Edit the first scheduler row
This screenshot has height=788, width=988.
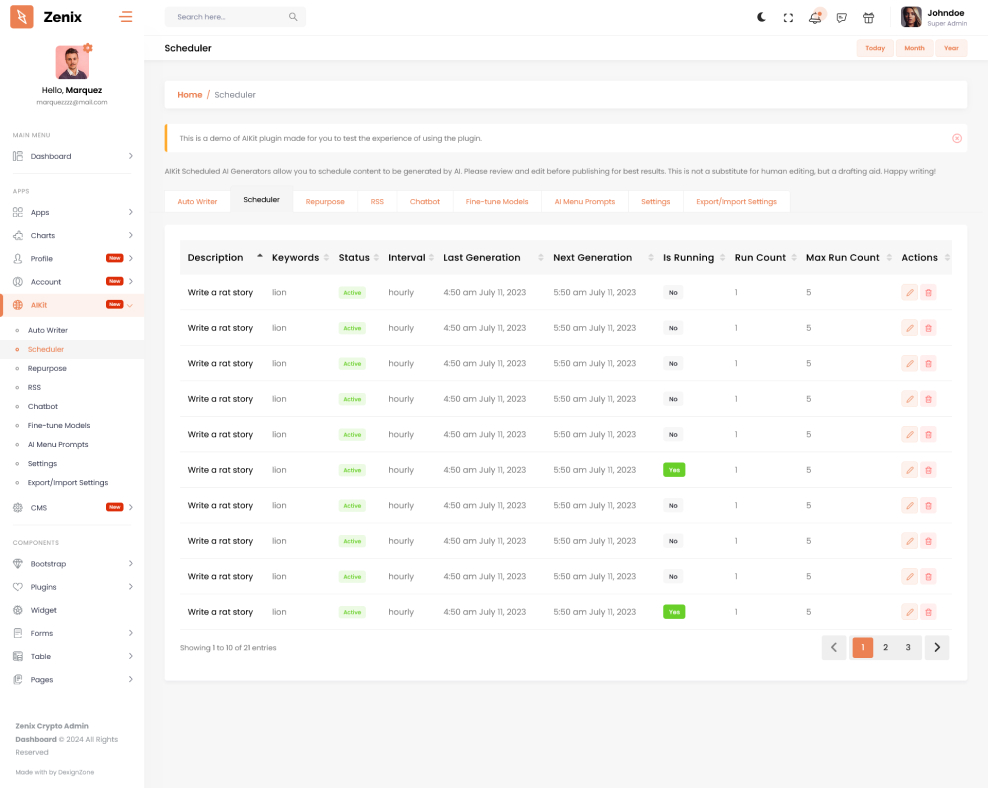click(x=909, y=292)
